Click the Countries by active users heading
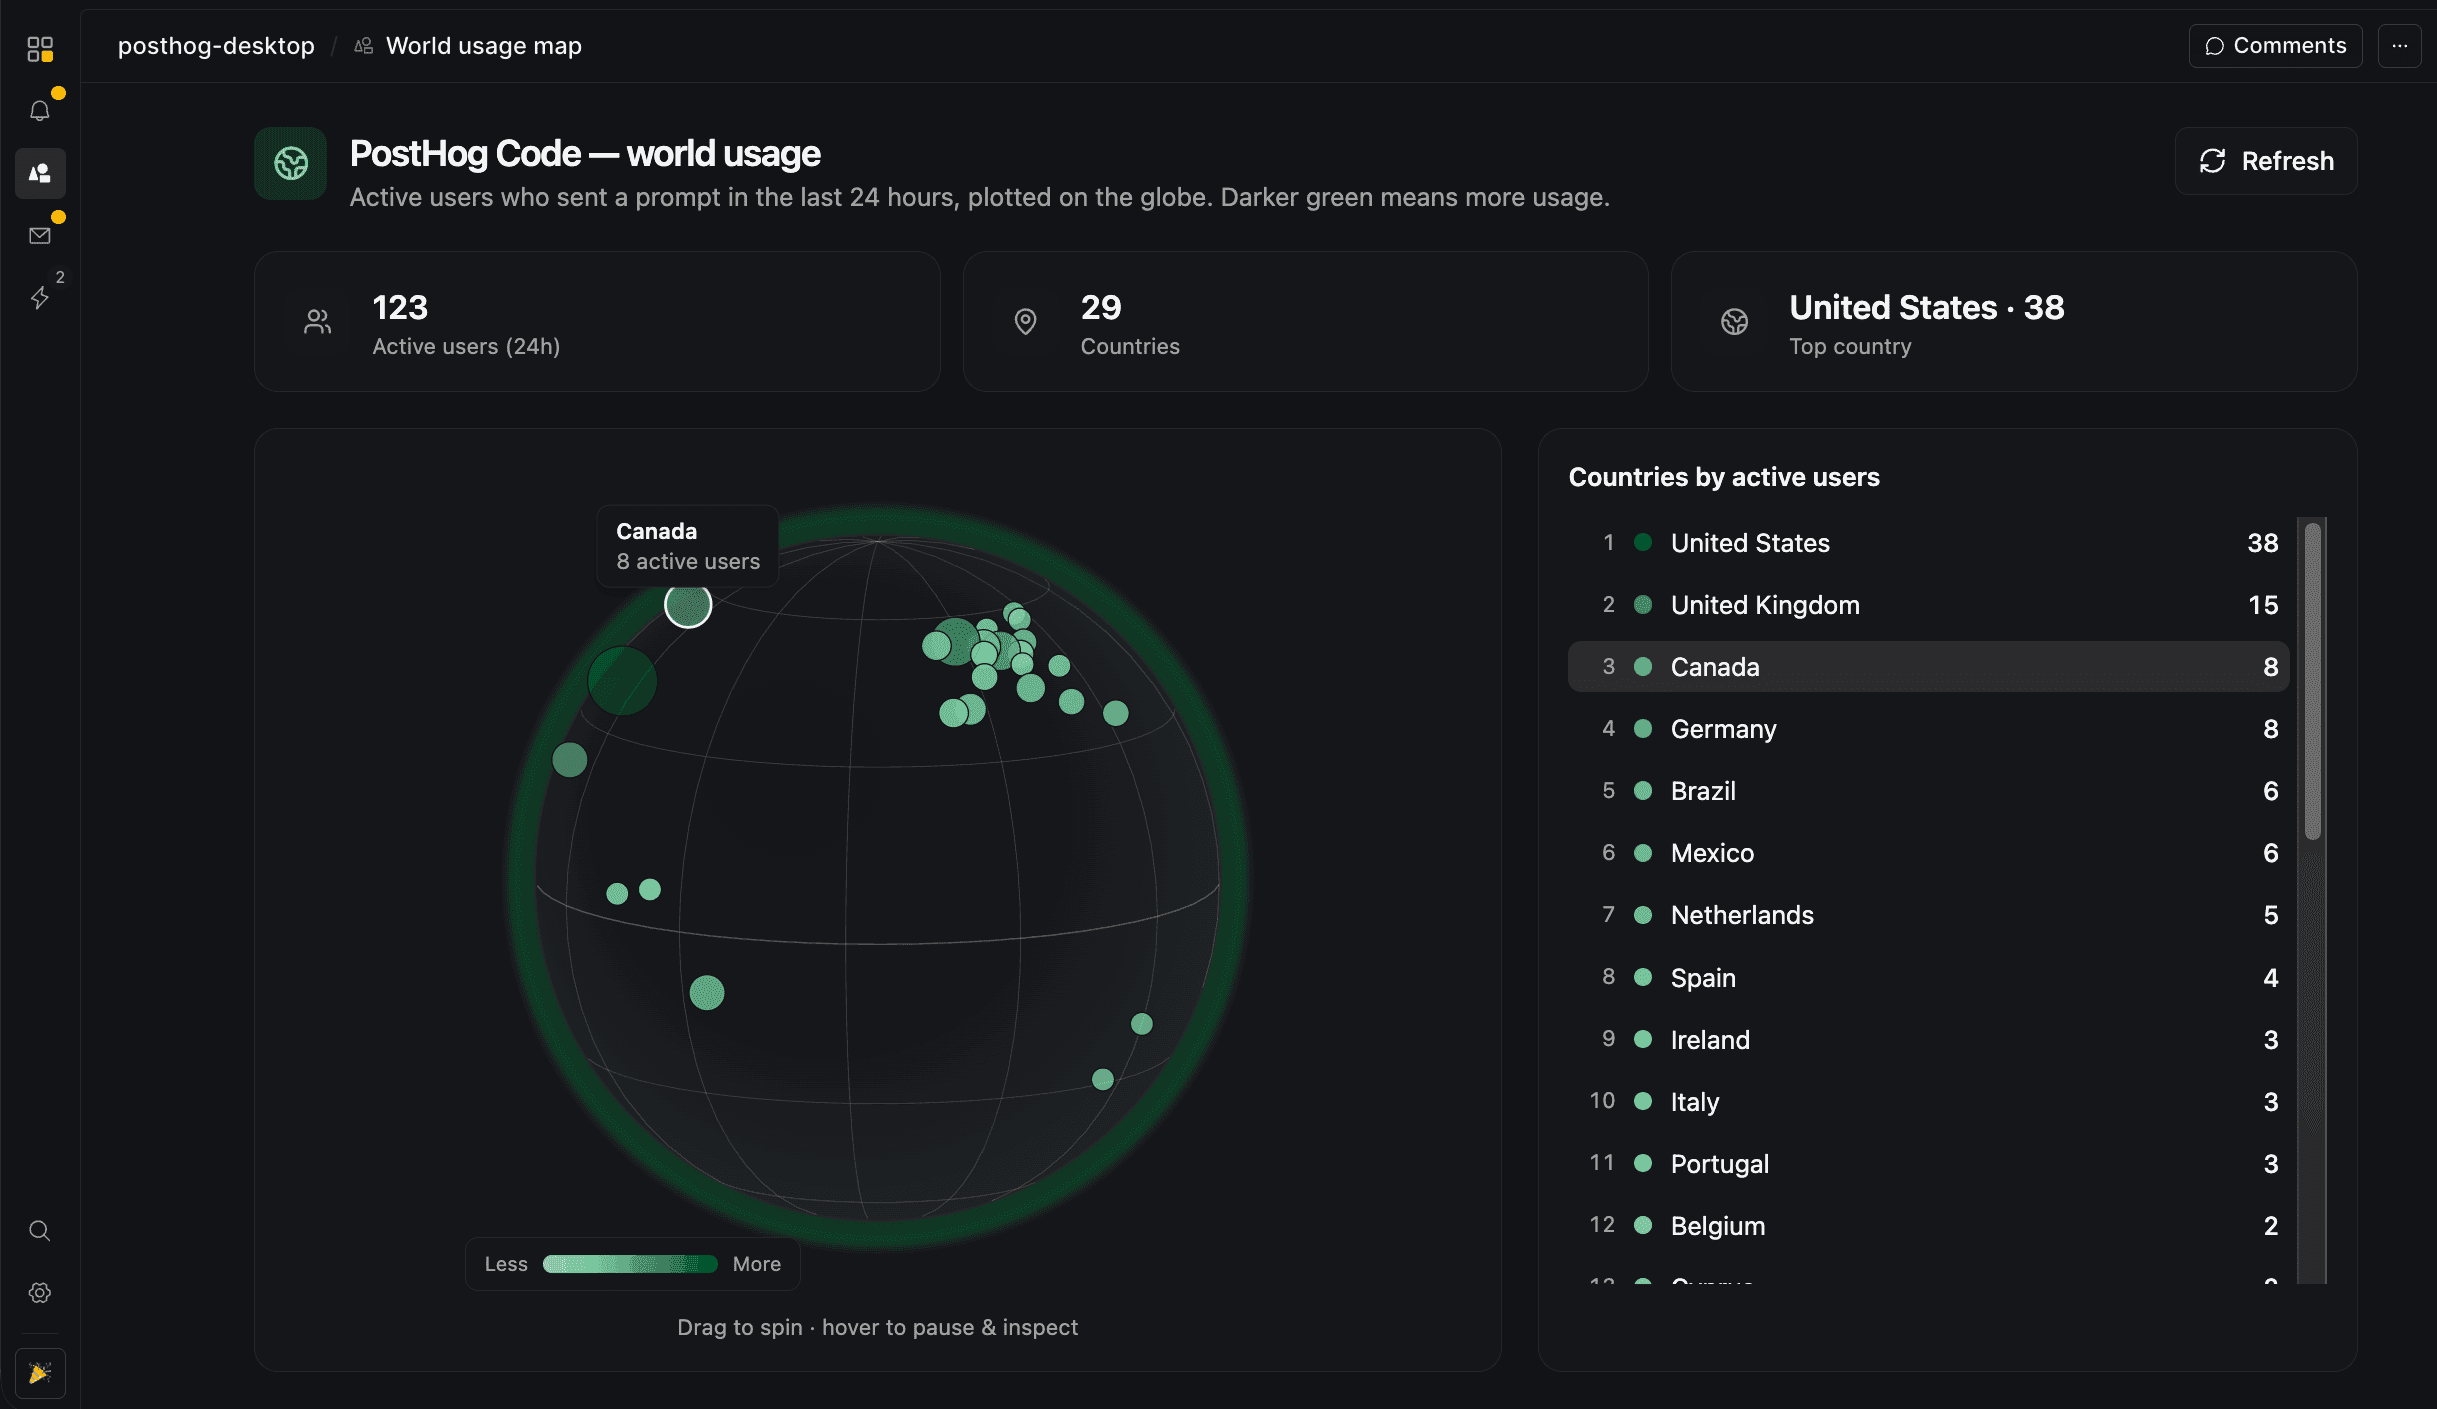This screenshot has height=1409, width=2437. pyautogui.click(x=1724, y=477)
